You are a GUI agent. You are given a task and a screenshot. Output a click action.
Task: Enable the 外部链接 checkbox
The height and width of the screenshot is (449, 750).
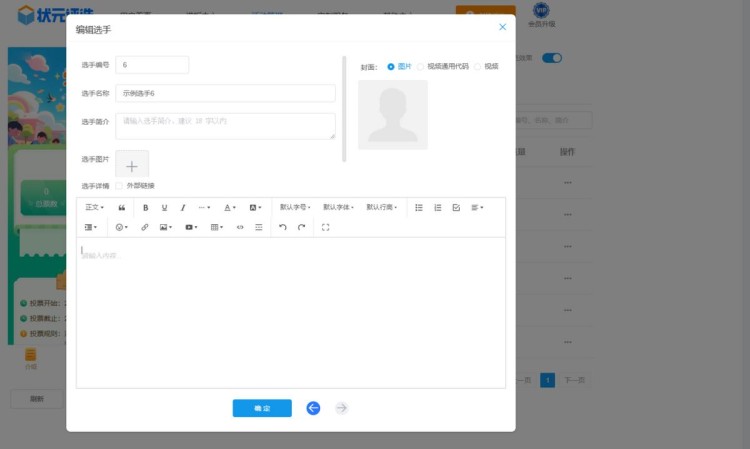tap(120, 186)
